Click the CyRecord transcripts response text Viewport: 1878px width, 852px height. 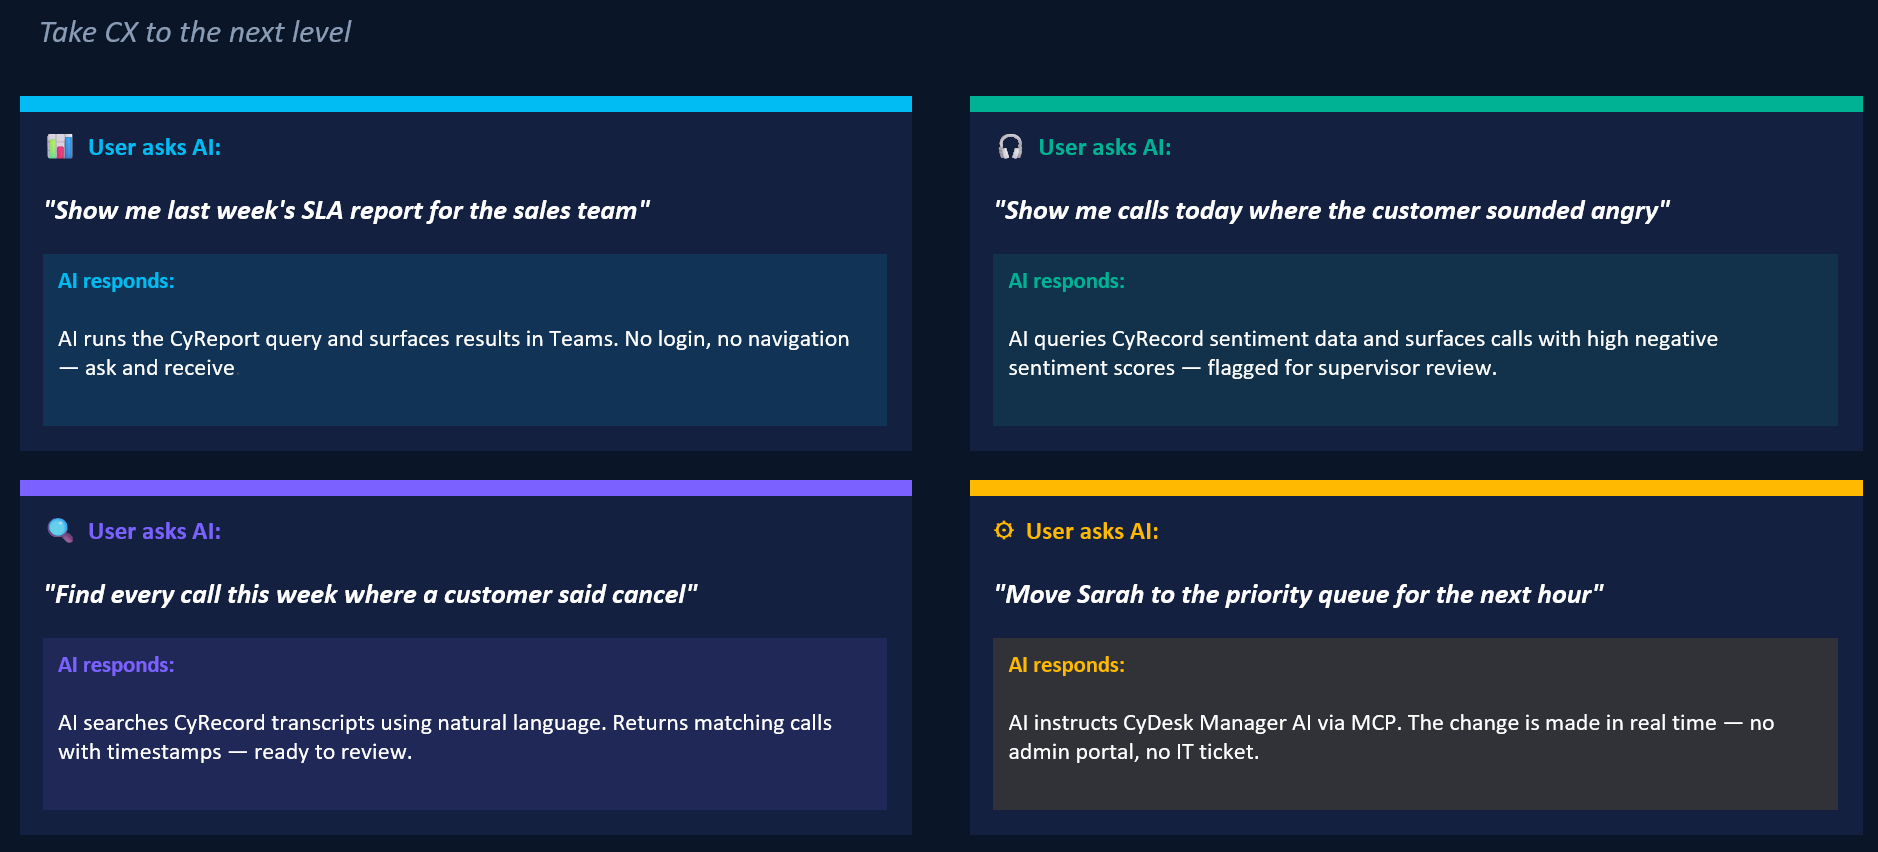445,737
